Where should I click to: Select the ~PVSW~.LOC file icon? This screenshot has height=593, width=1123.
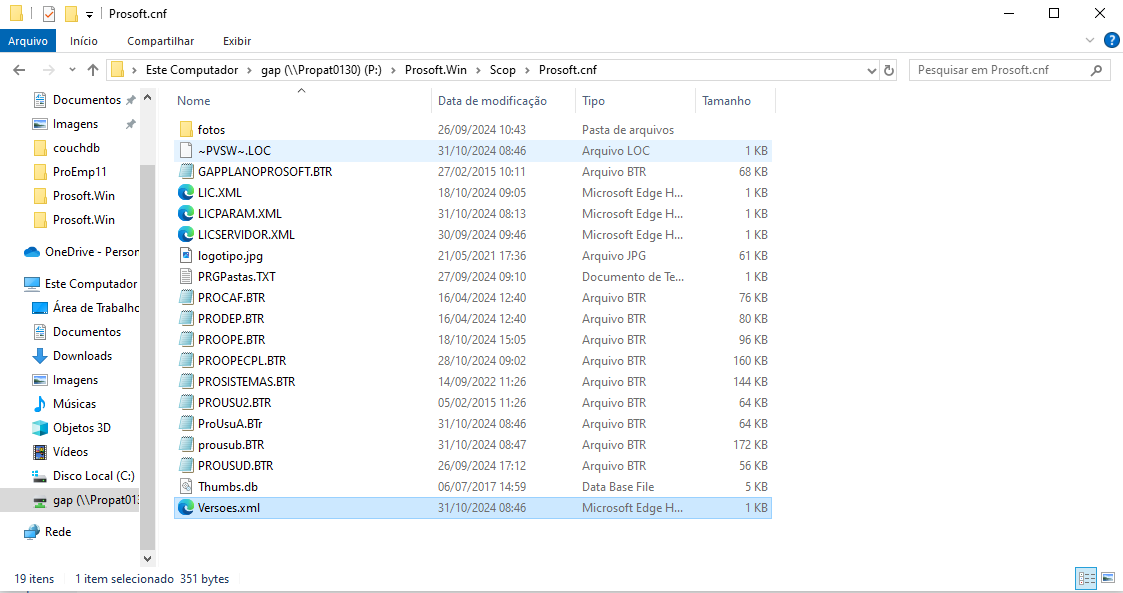(186, 150)
